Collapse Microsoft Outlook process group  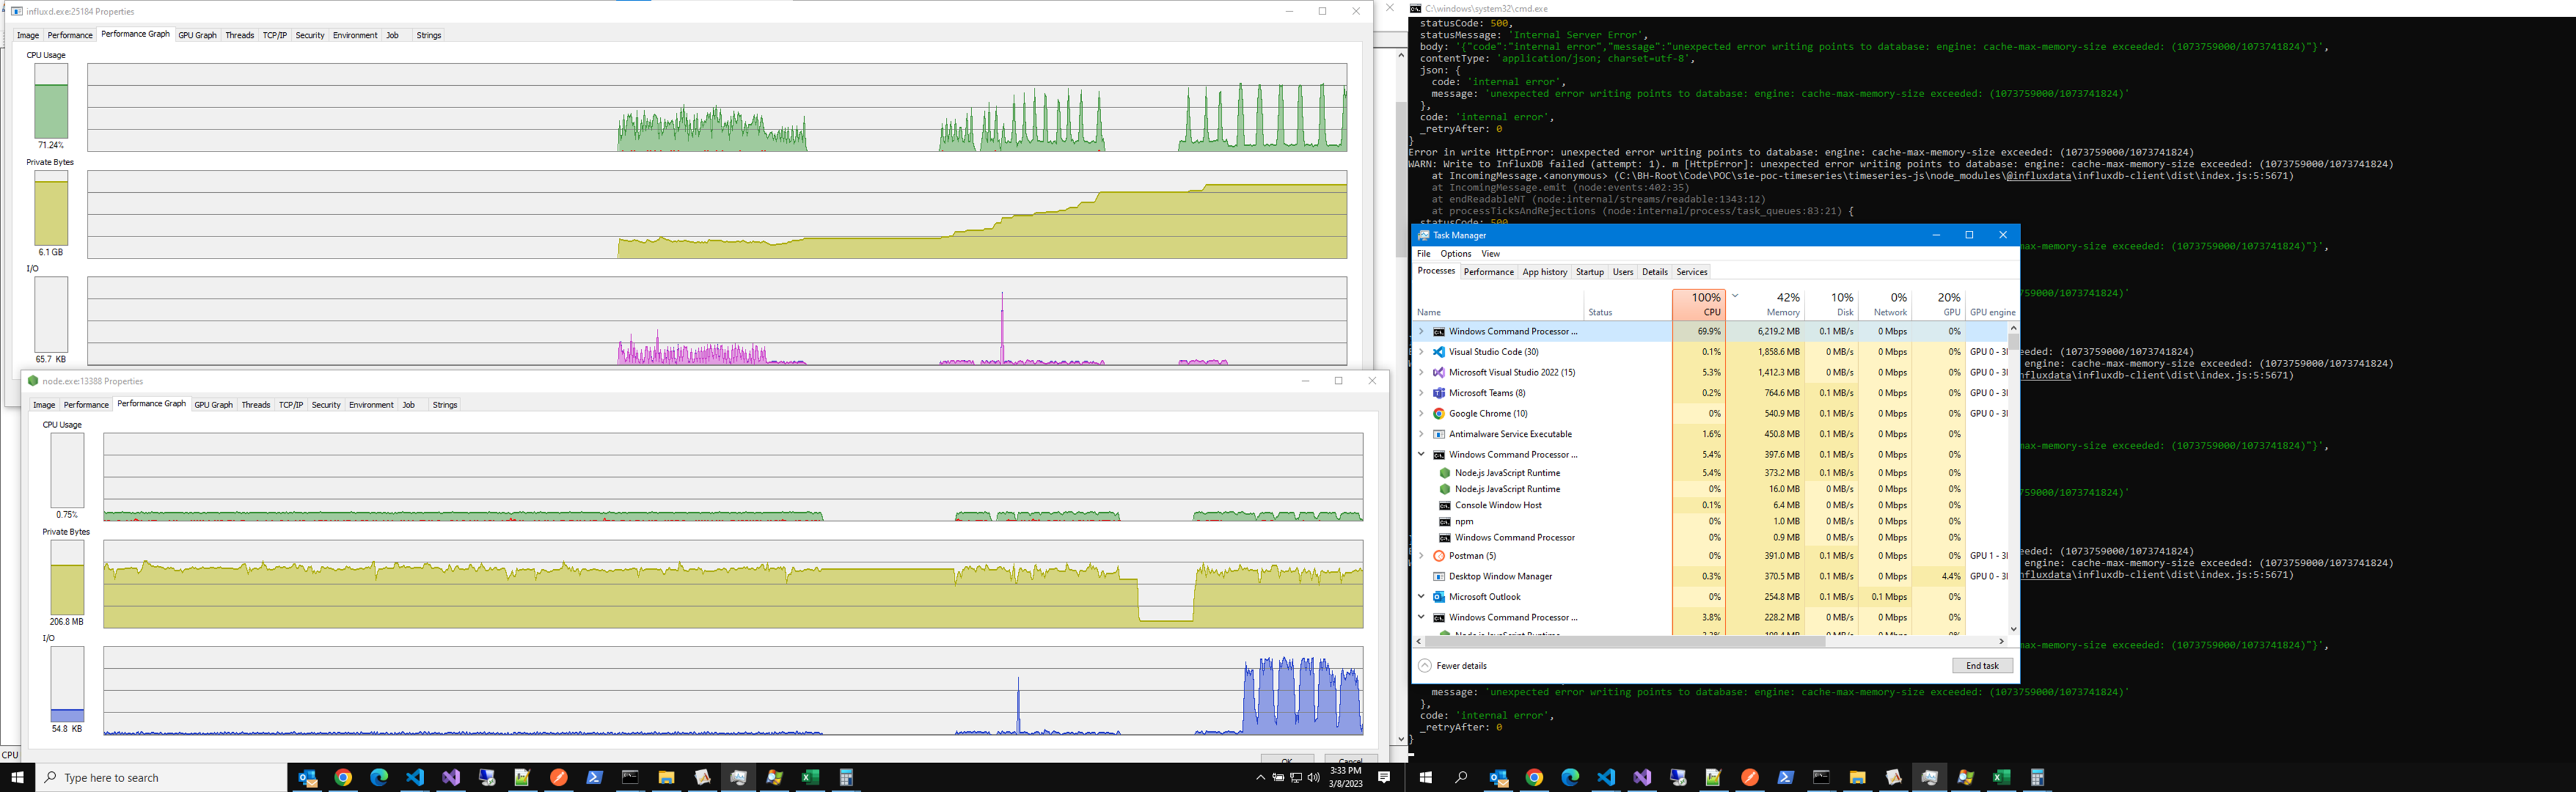1421,597
